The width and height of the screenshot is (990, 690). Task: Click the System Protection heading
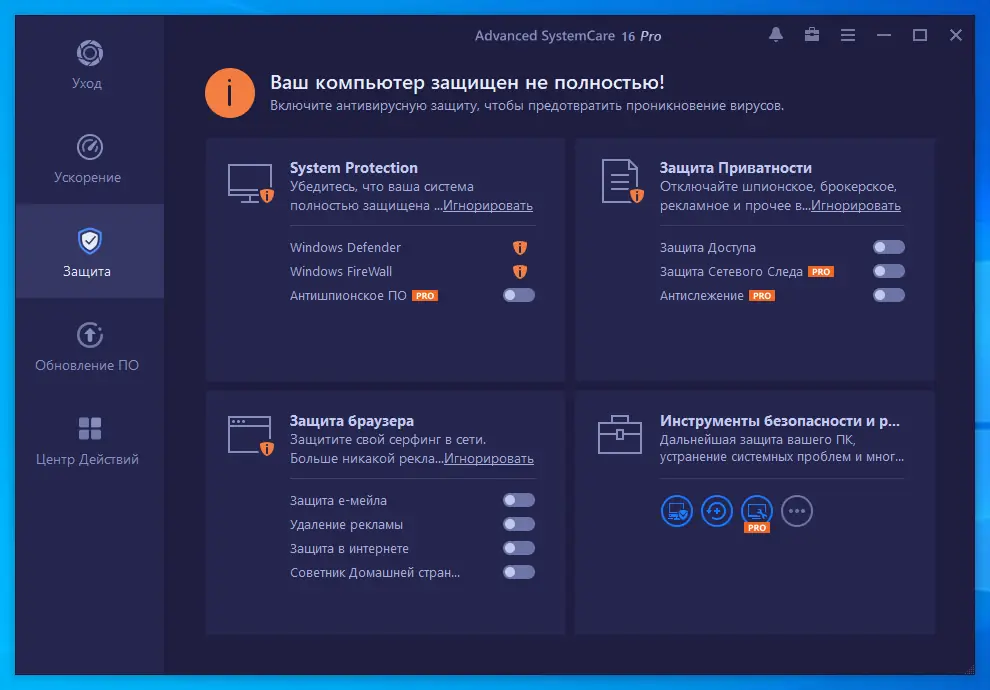(354, 168)
